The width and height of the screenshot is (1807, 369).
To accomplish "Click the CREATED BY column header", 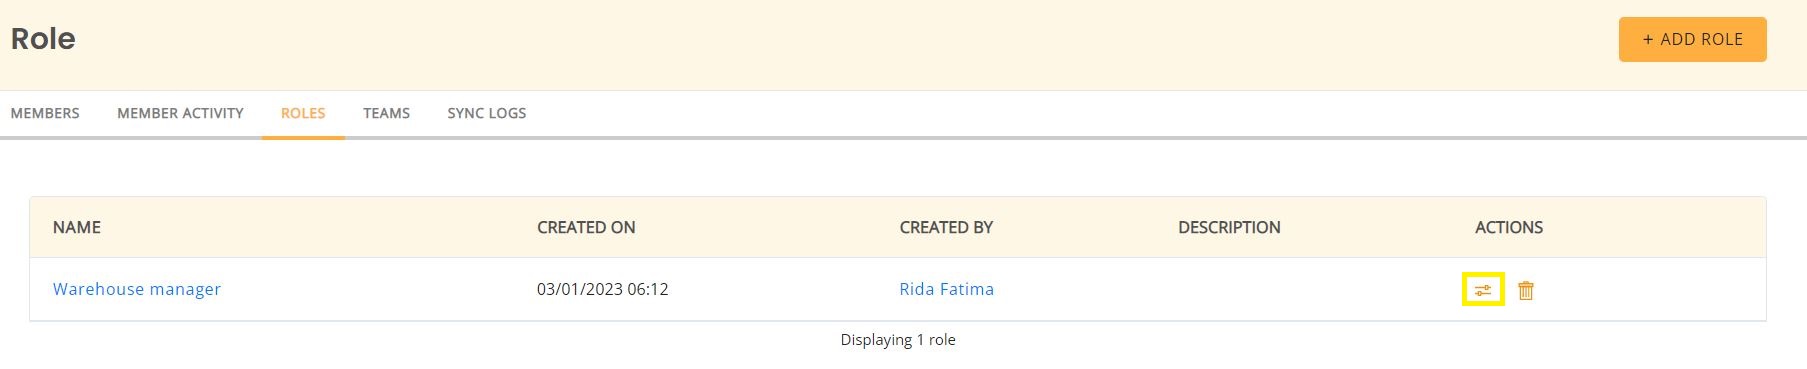I will tap(946, 227).
